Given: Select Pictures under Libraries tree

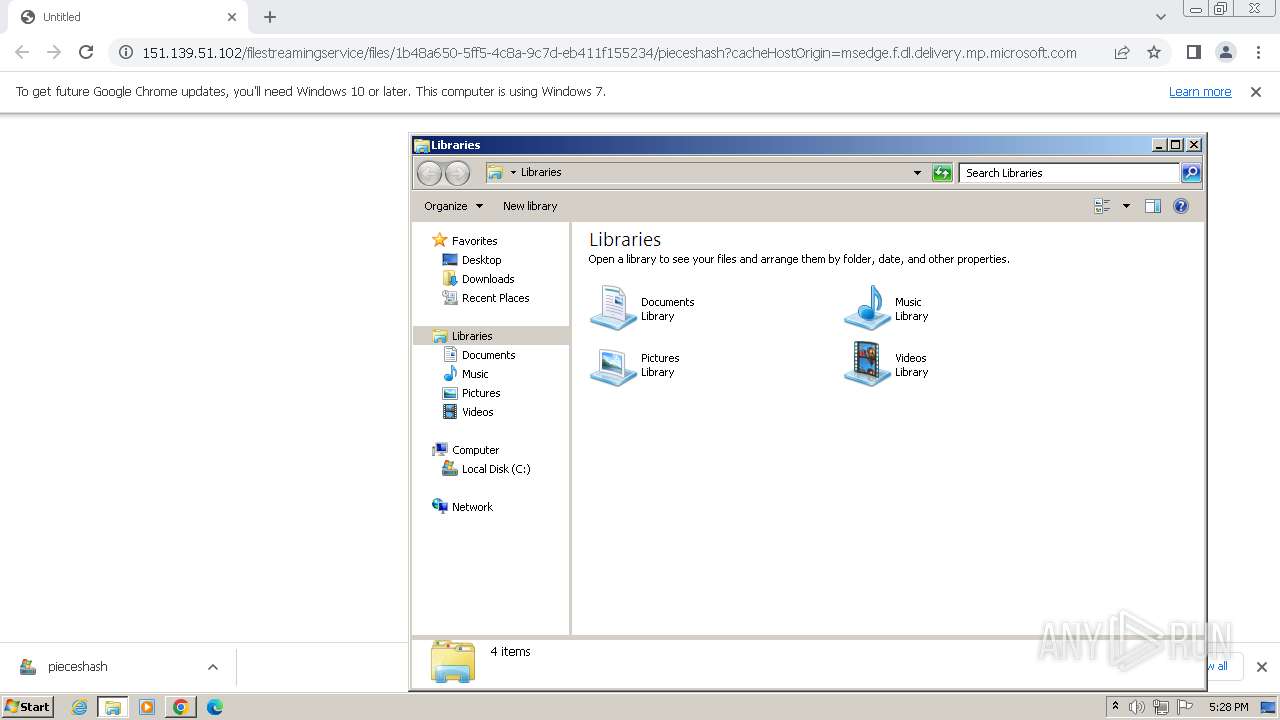Looking at the screenshot, I should point(481,393).
